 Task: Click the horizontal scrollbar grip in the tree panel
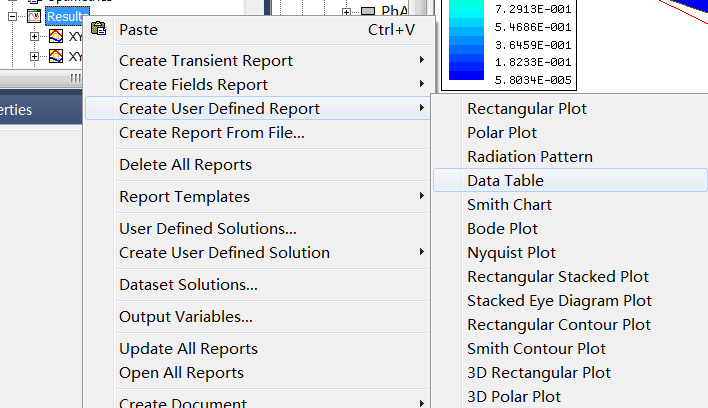(x=75, y=78)
